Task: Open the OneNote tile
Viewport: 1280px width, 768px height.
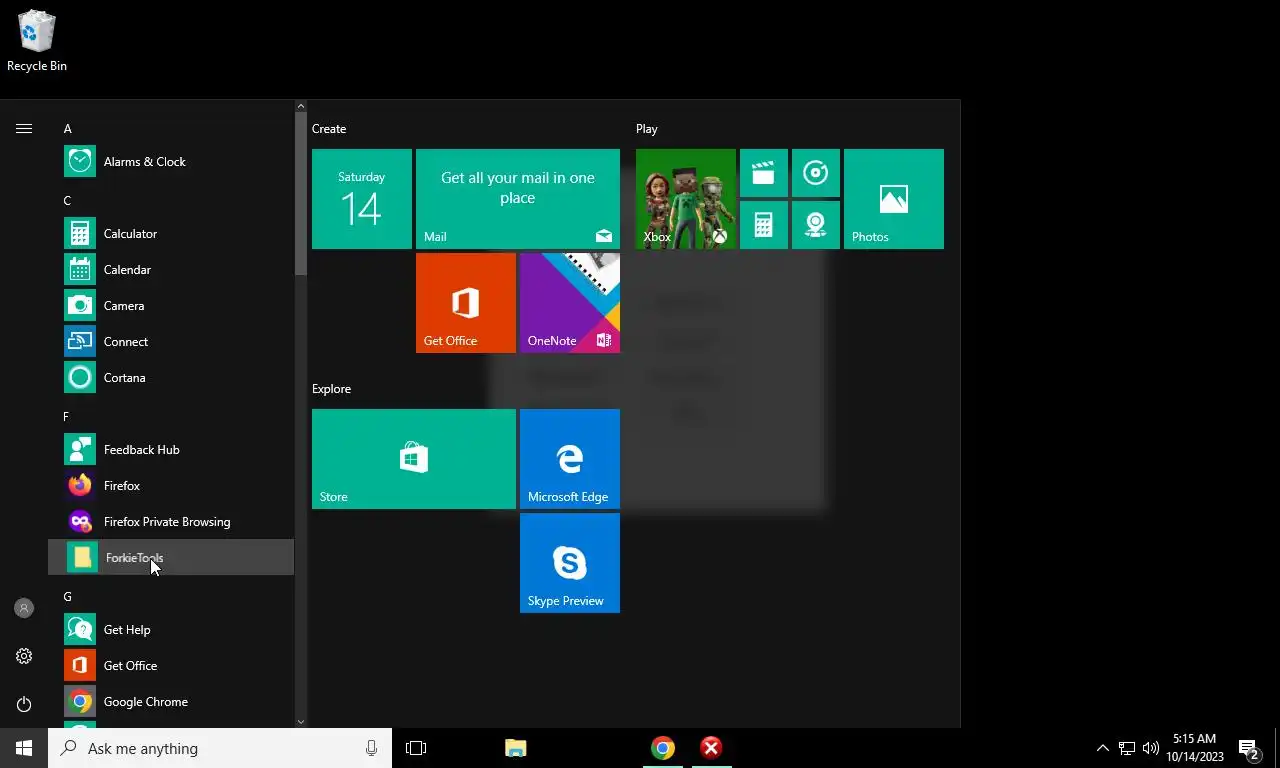Action: click(570, 303)
